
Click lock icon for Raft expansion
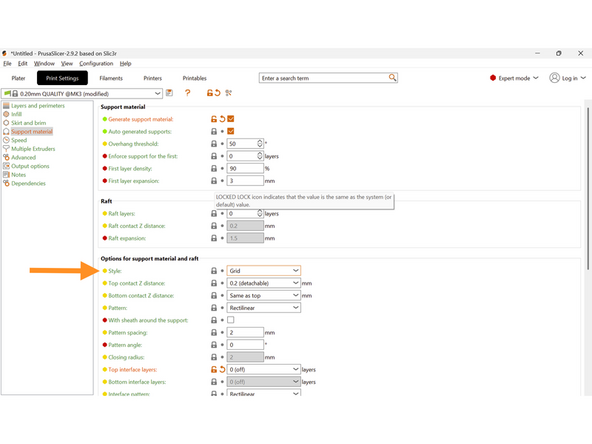tap(214, 238)
